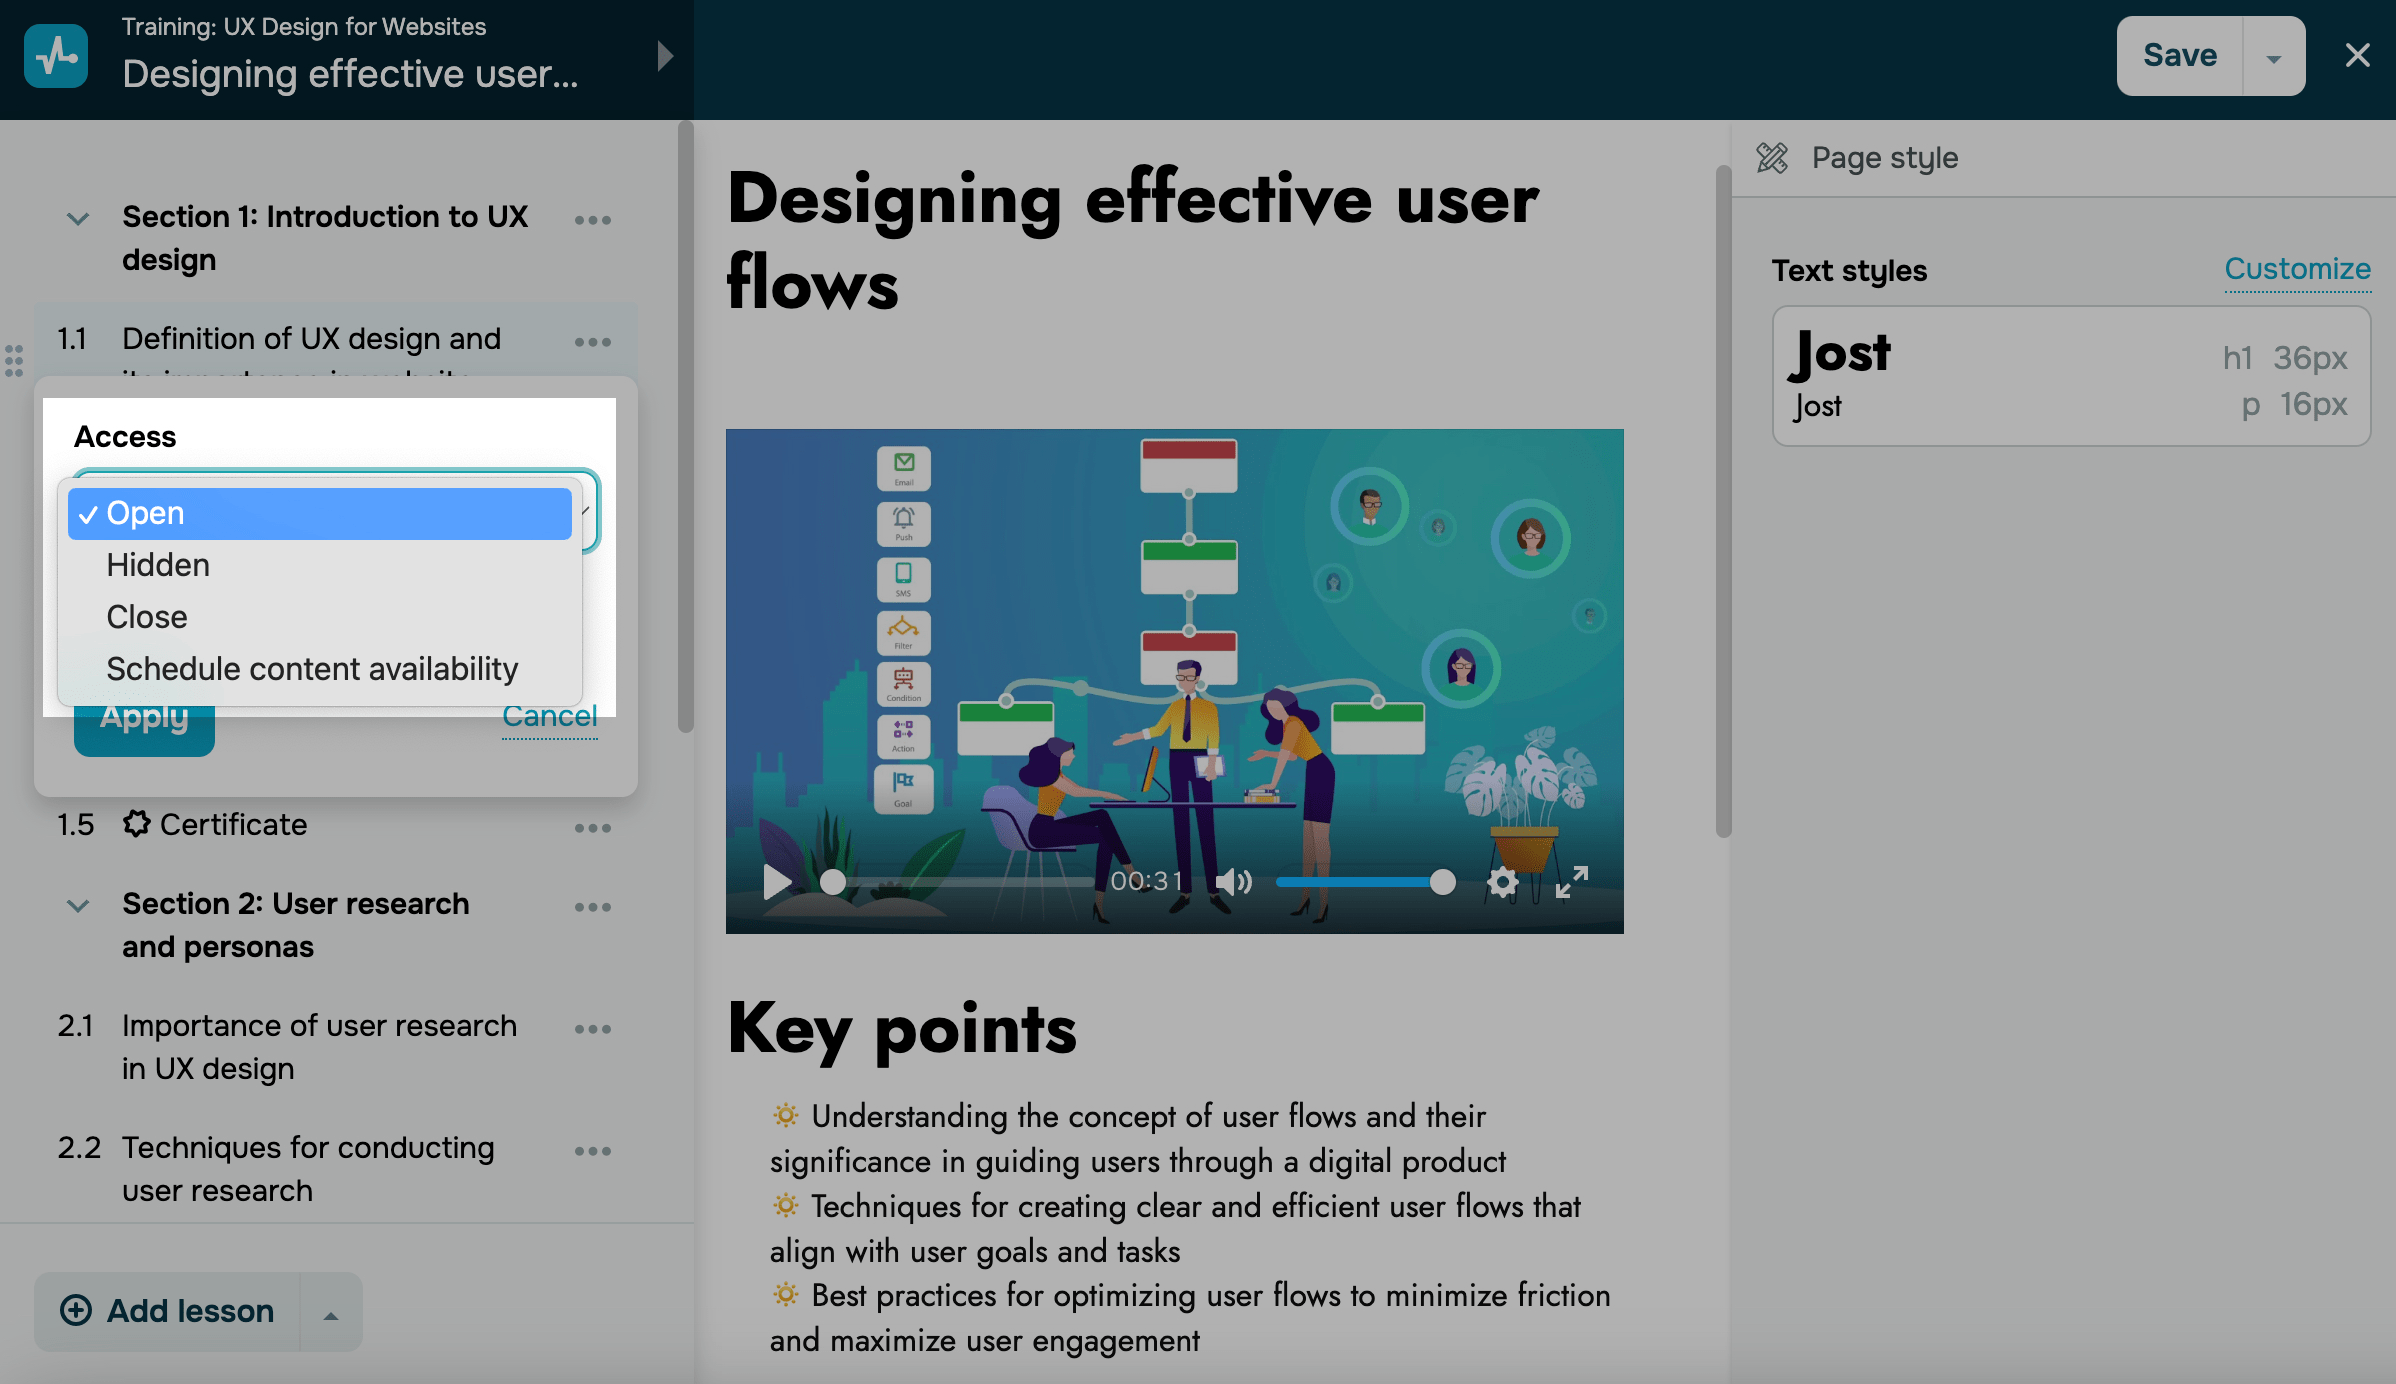
Task: Click the drag handle beside lesson 1.1
Action: [x=14, y=361]
